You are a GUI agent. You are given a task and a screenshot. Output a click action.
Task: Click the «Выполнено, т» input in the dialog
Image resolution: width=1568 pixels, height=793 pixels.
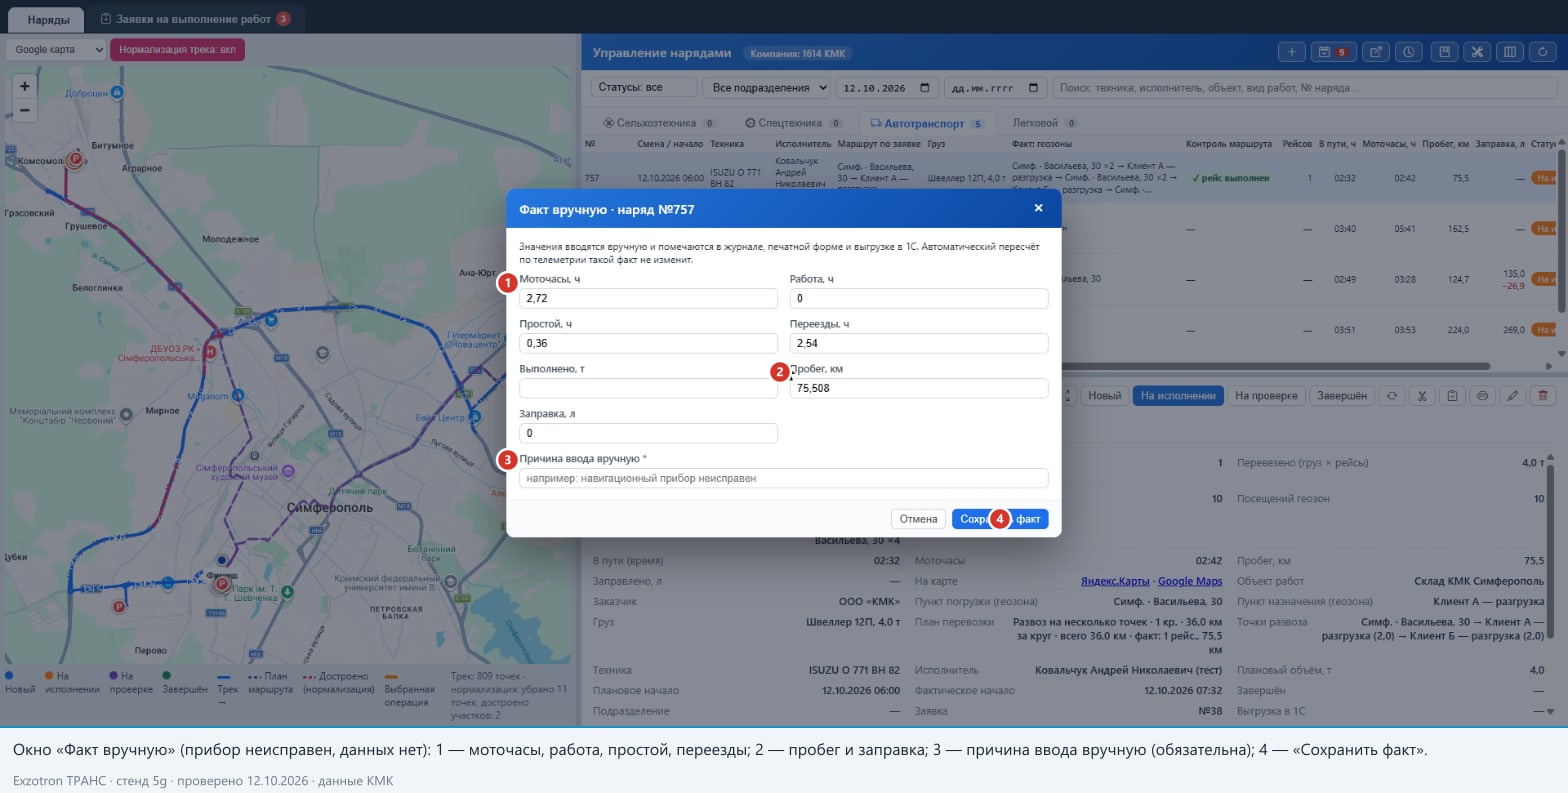pos(648,388)
